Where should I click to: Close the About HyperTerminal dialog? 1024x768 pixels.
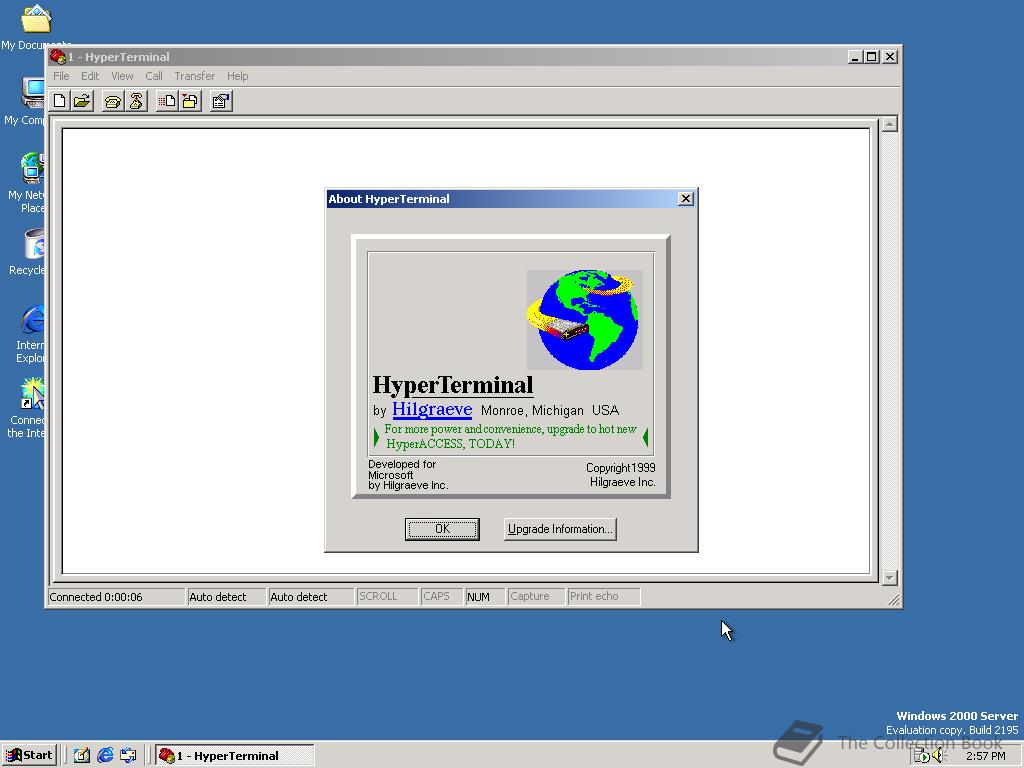[685, 199]
